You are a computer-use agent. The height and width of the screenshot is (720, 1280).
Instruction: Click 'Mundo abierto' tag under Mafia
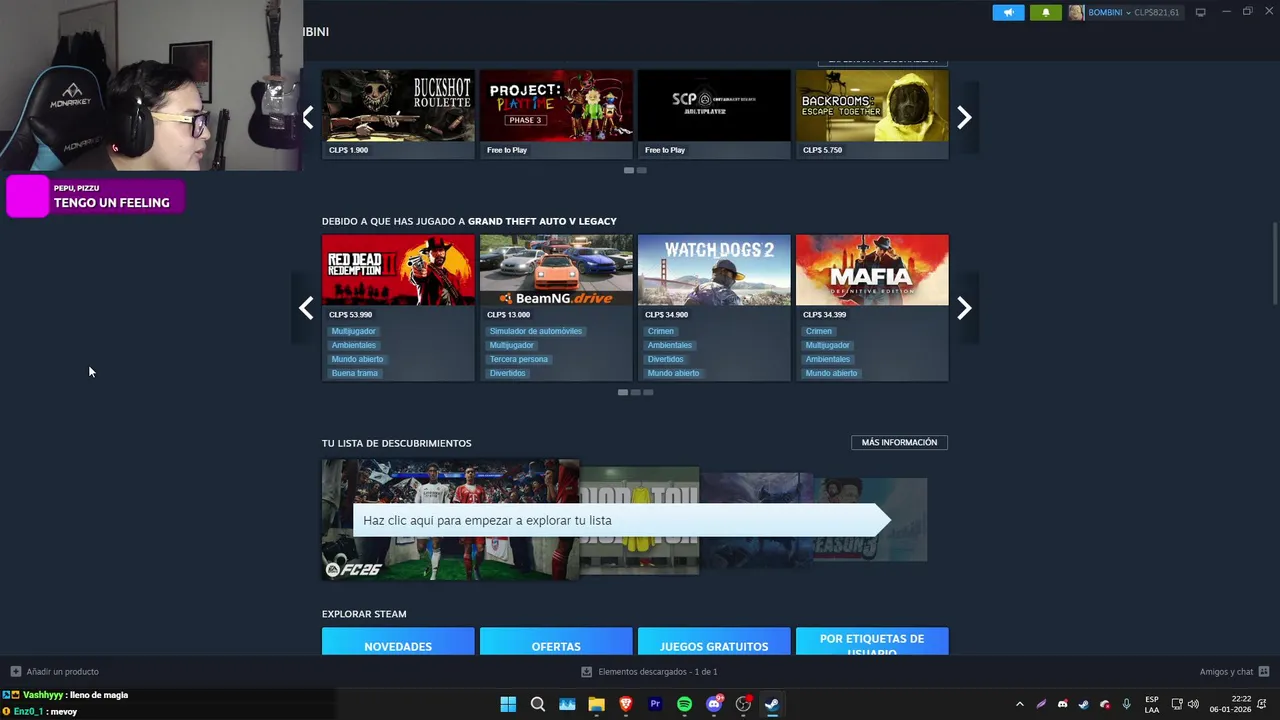pyautogui.click(x=832, y=373)
